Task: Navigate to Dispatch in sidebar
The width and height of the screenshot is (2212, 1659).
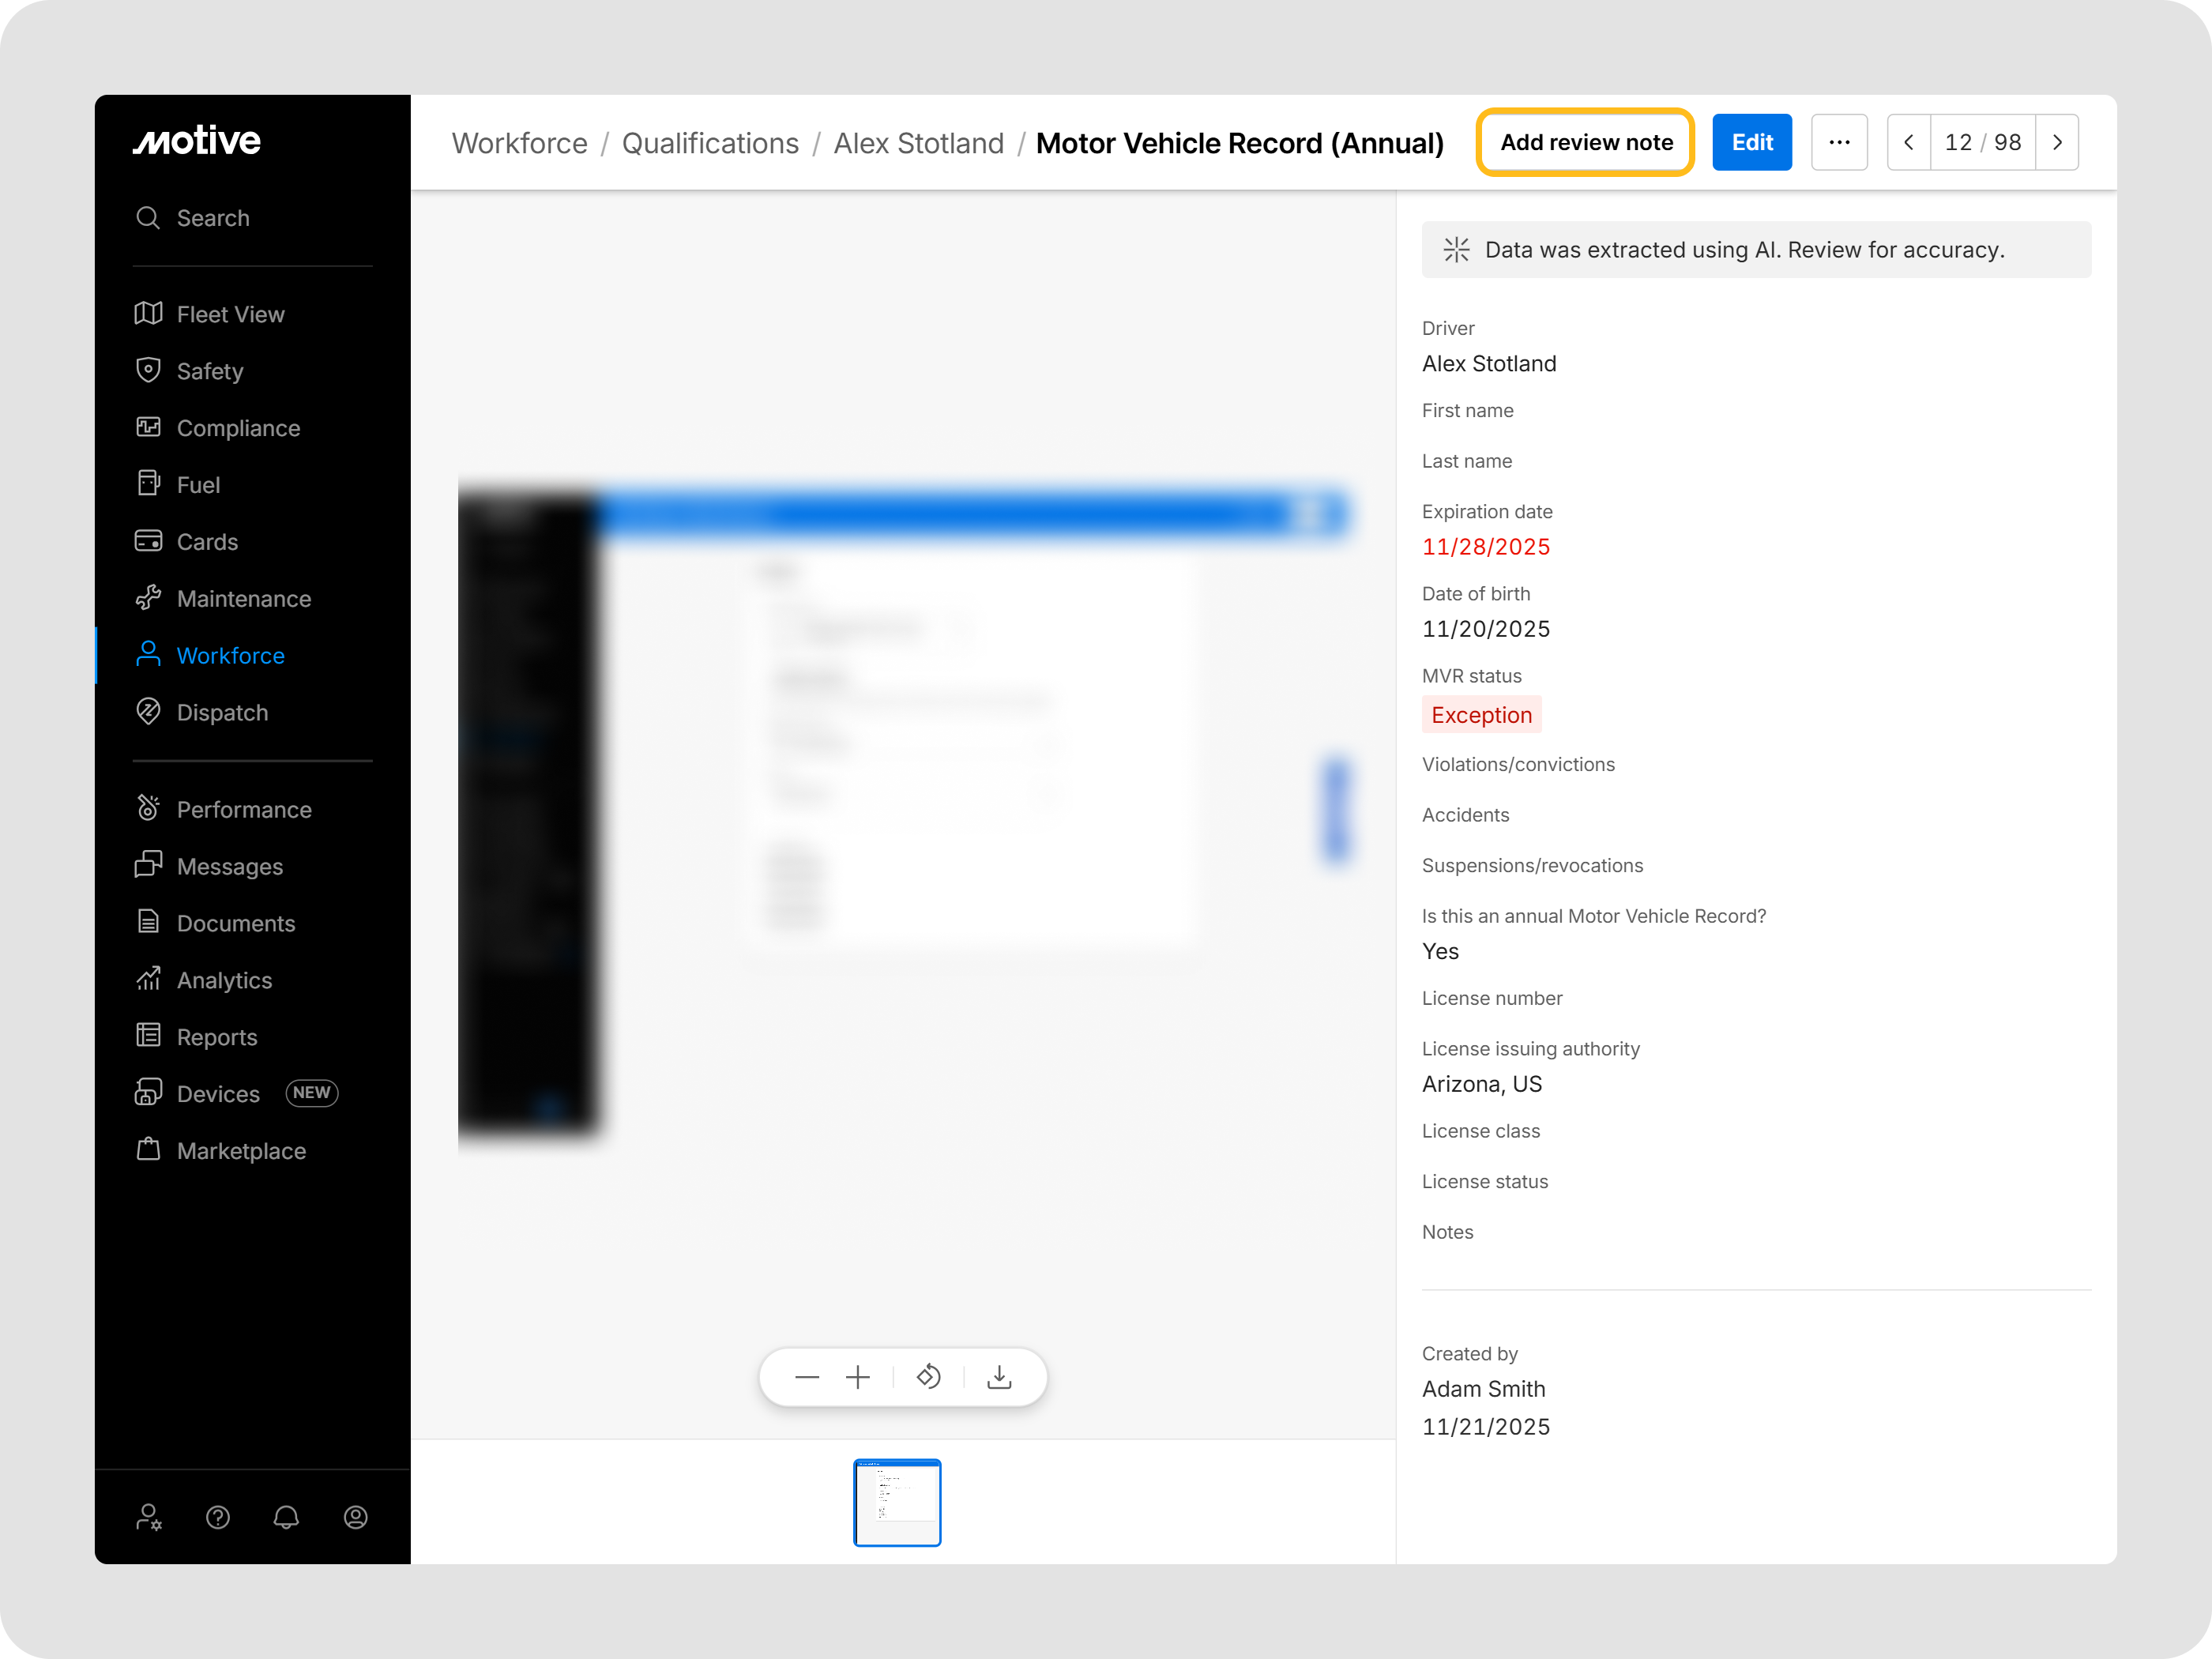Action: click(222, 713)
